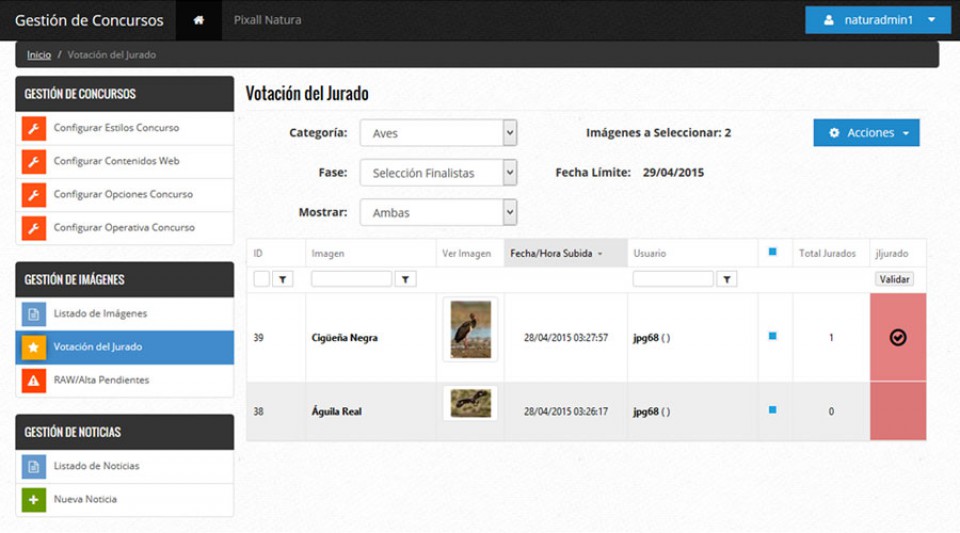960x533 pixels.
Task: Open the Mostrar dropdown showing Ambas
Action: [x=438, y=212]
